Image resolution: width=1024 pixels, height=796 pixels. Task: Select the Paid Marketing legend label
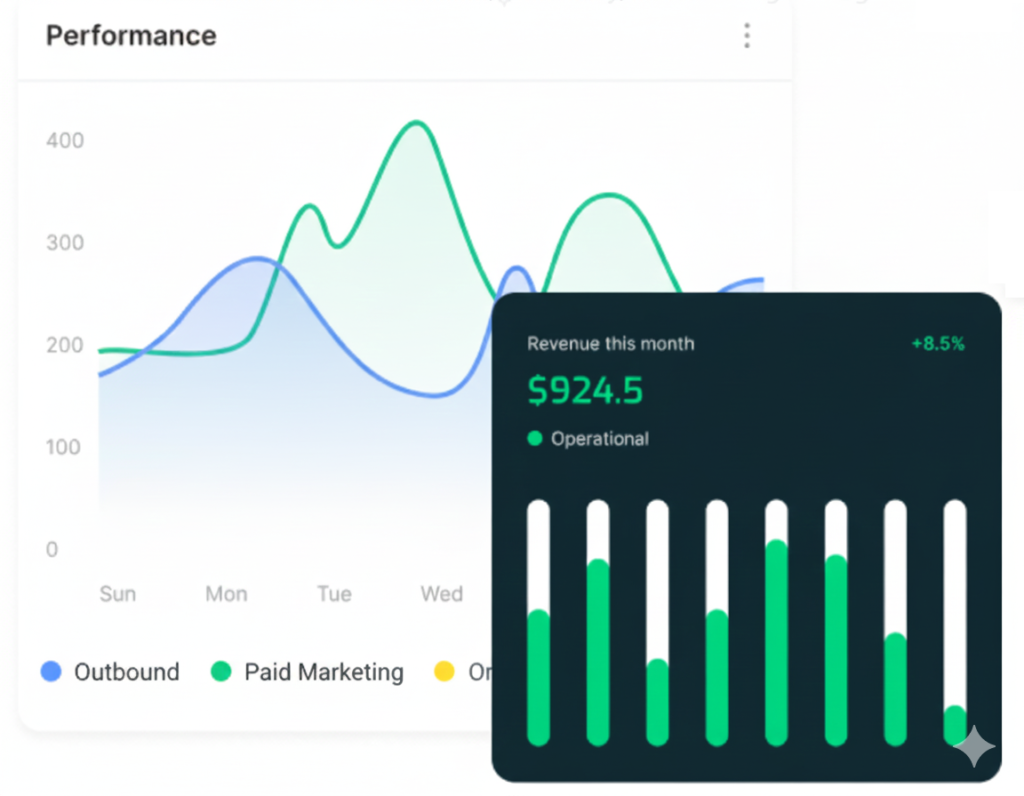(x=323, y=672)
